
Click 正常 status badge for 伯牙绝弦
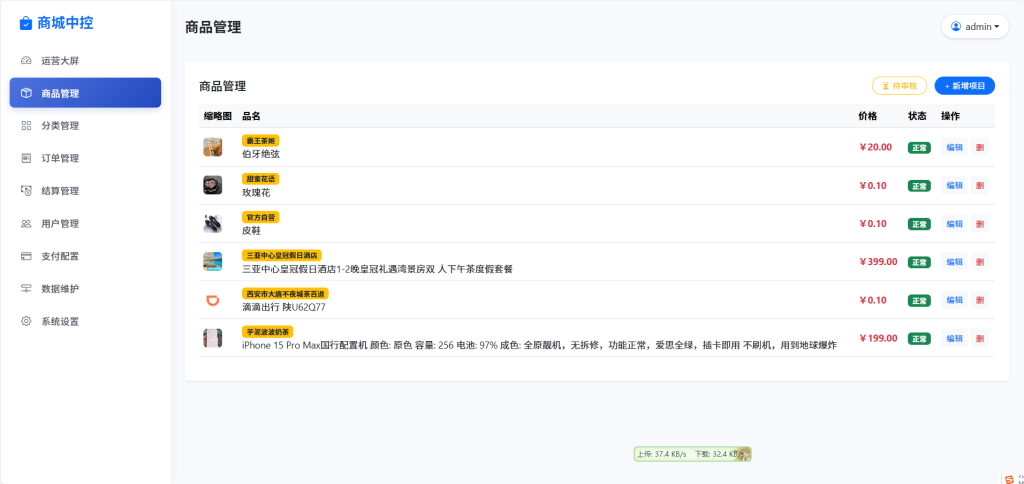920,148
